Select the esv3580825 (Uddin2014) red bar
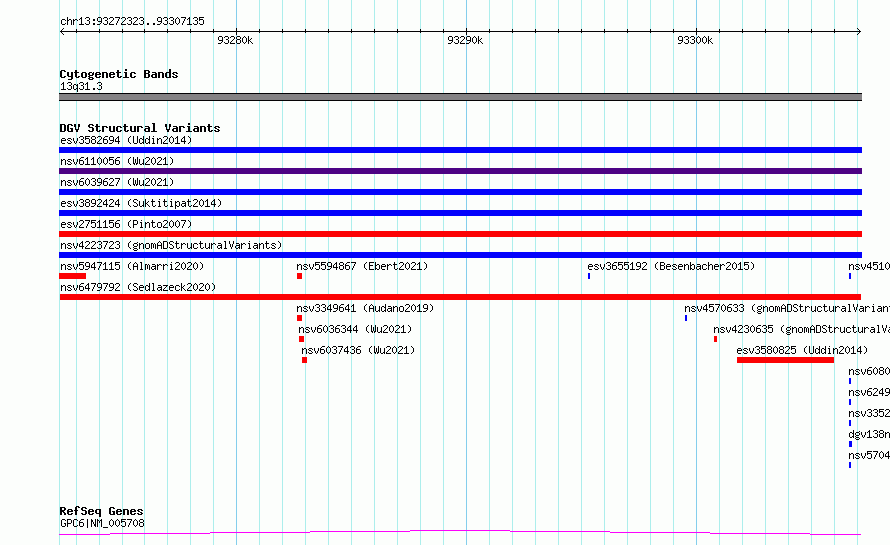 pos(786,360)
